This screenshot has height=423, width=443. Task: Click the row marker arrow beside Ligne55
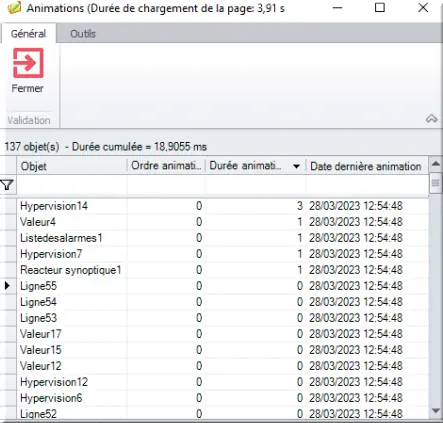click(x=7, y=286)
